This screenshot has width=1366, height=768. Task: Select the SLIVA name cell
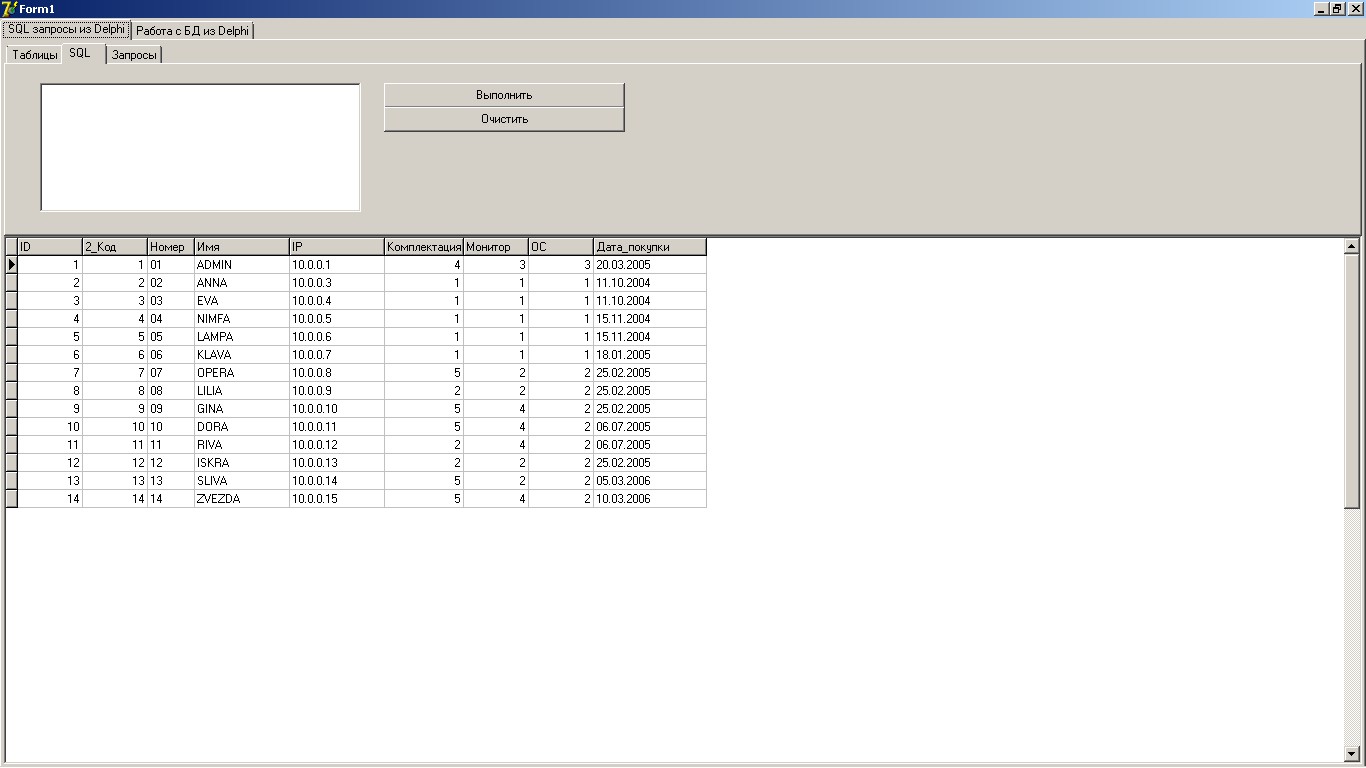[242, 481]
